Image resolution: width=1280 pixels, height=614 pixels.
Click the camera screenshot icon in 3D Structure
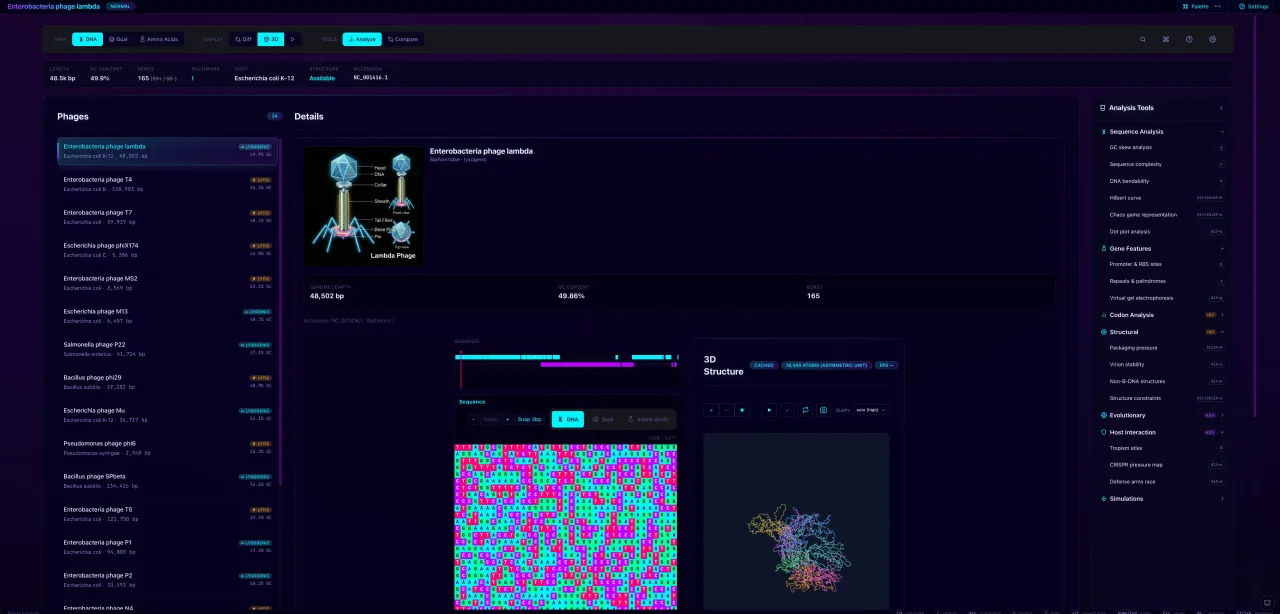[823, 410]
